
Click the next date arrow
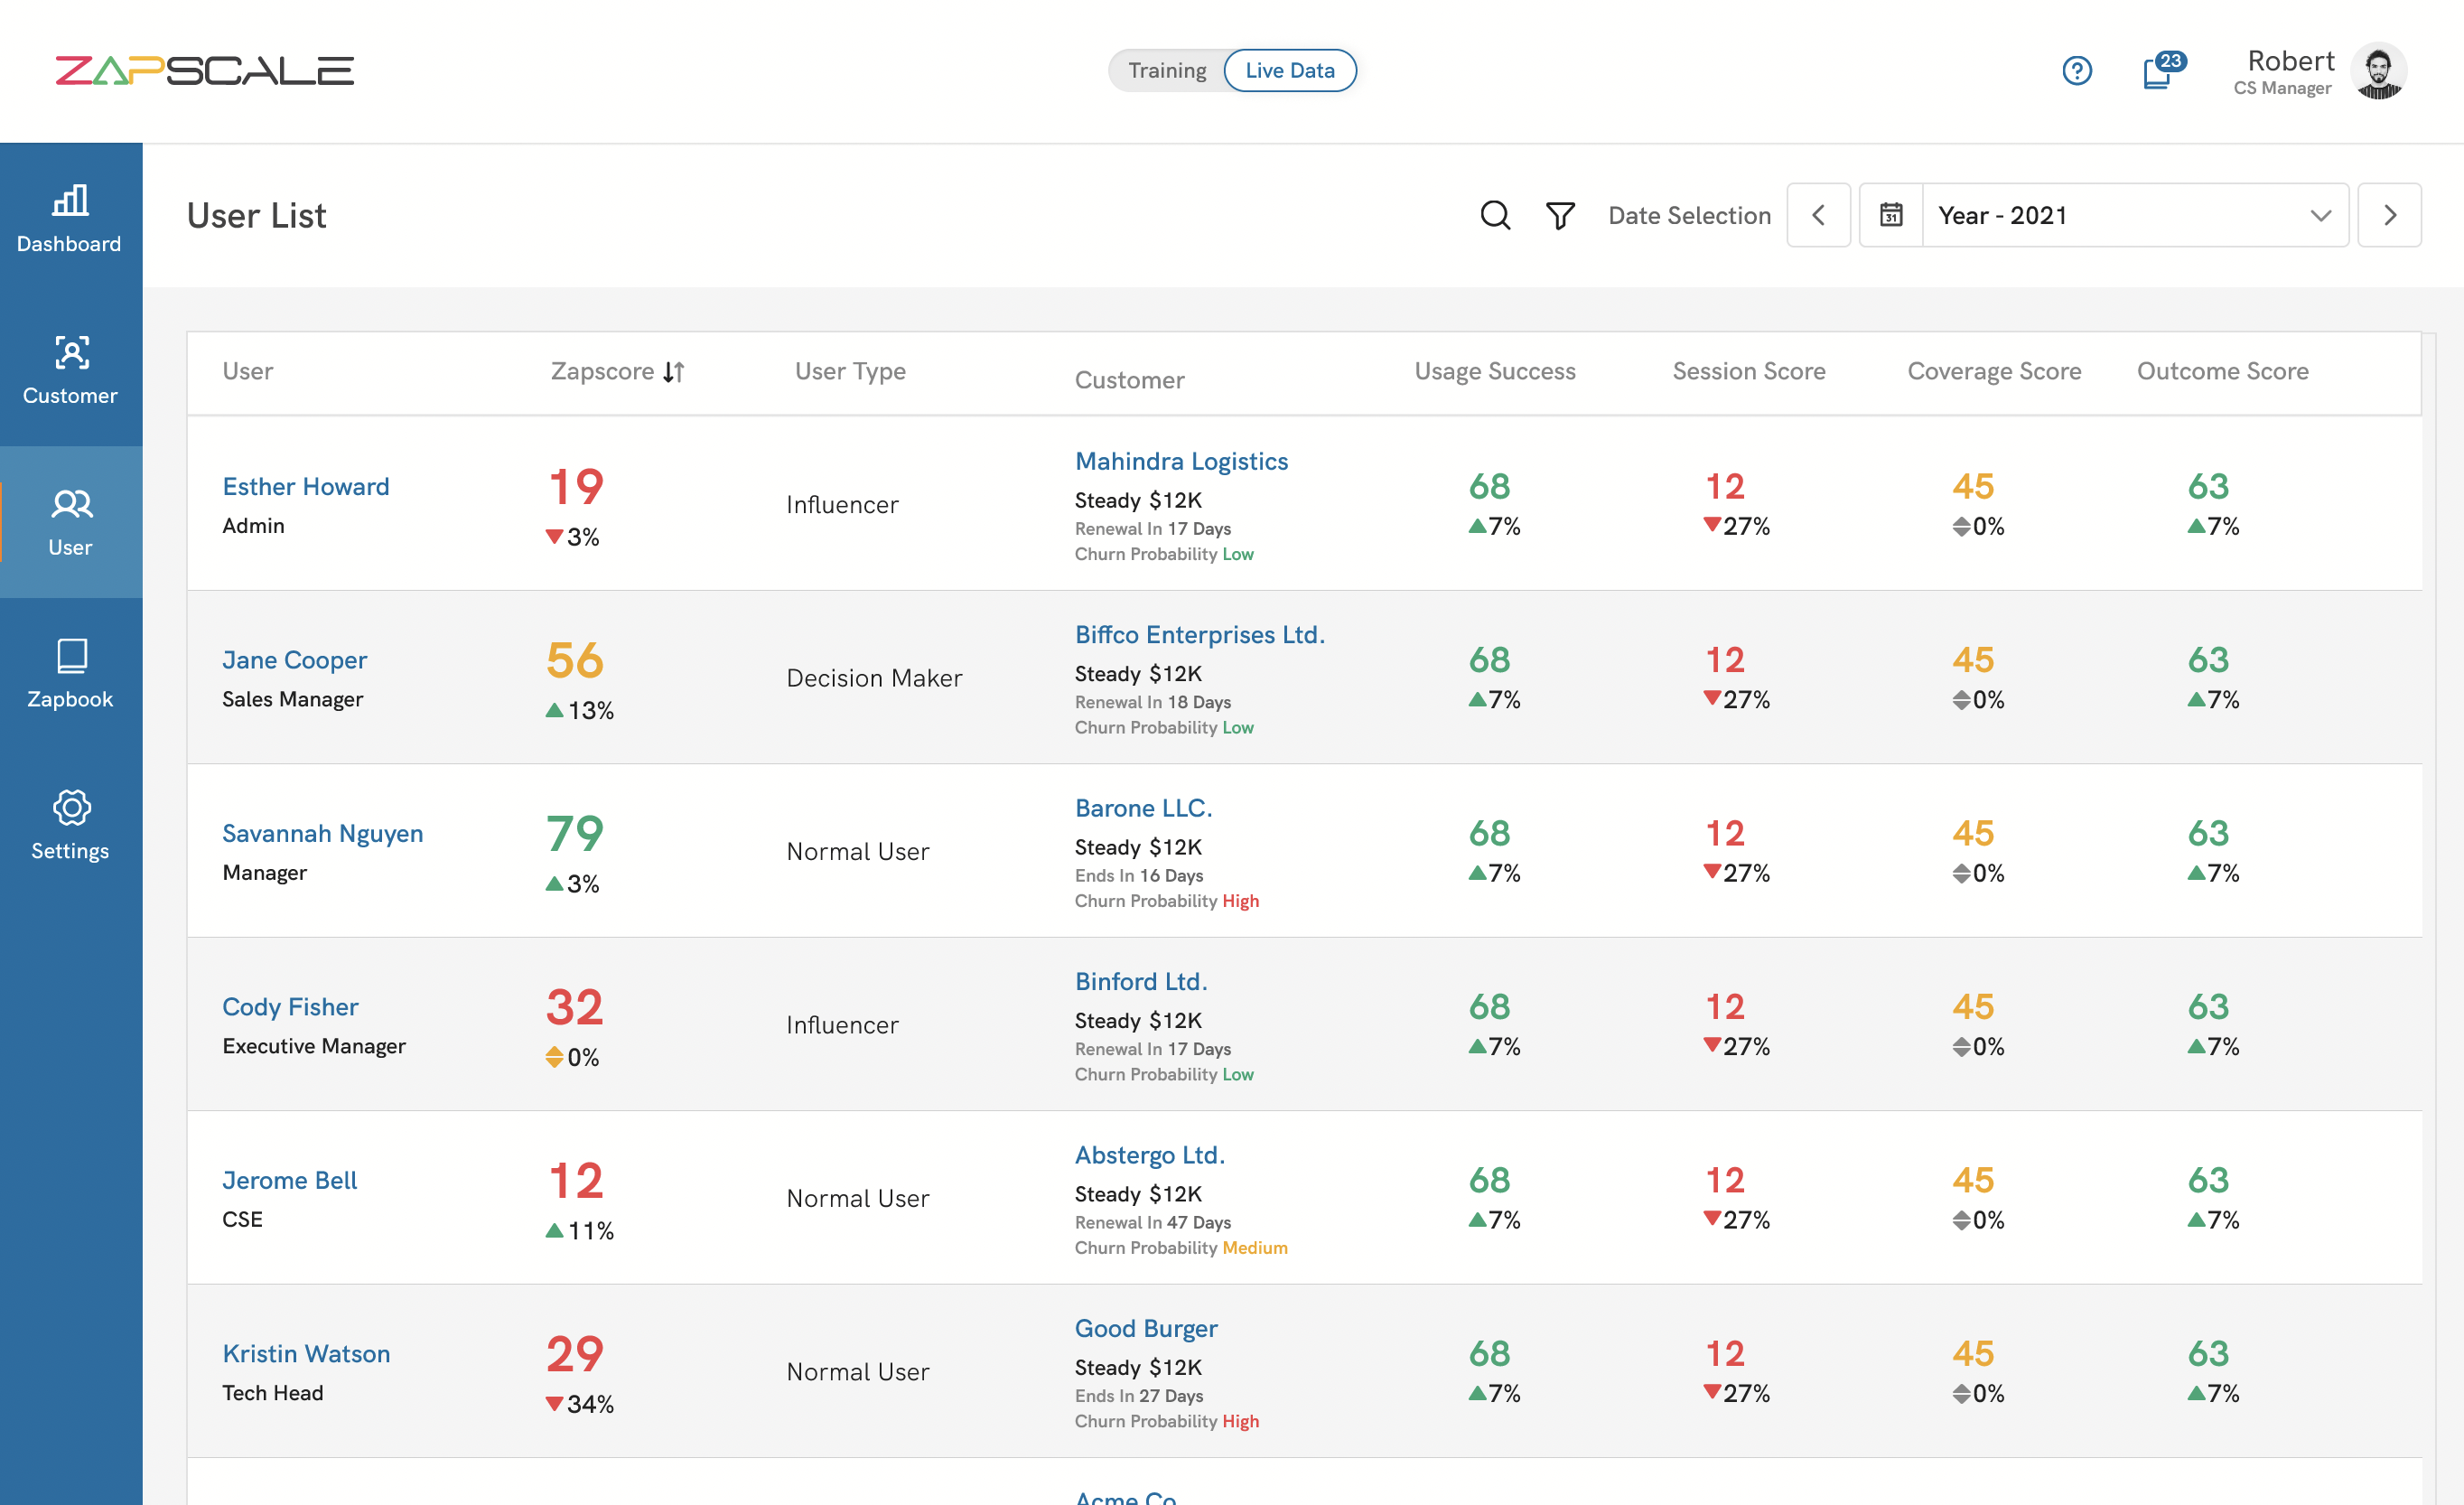click(x=2390, y=215)
